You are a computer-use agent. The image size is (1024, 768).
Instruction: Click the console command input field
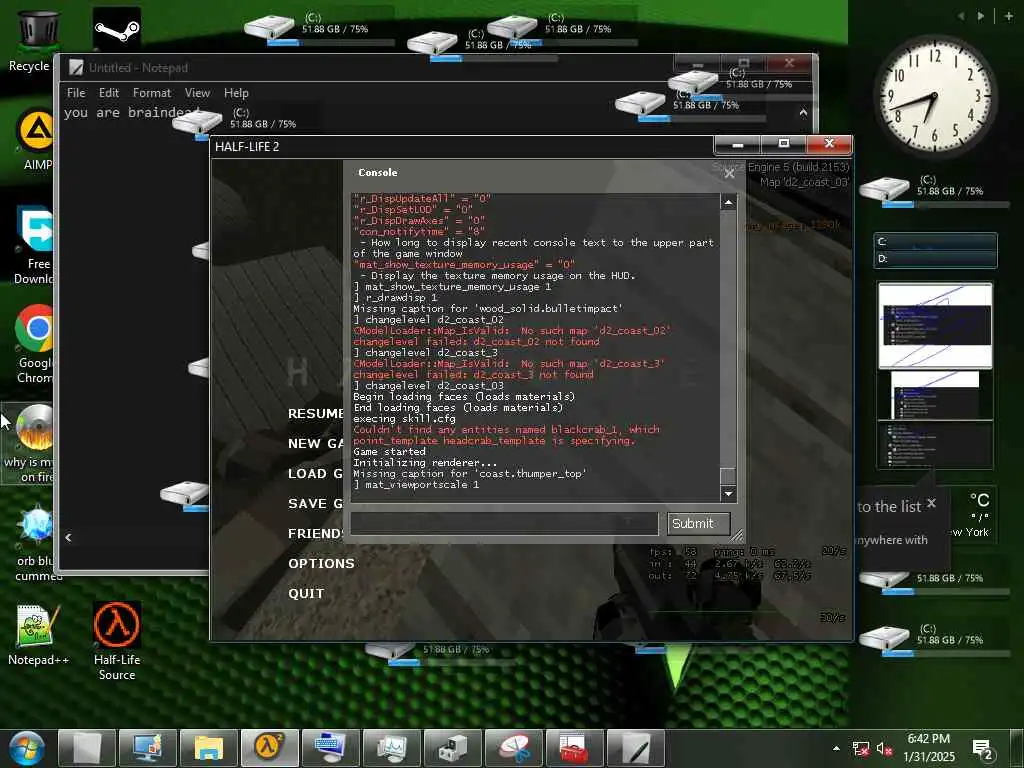pos(504,523)
